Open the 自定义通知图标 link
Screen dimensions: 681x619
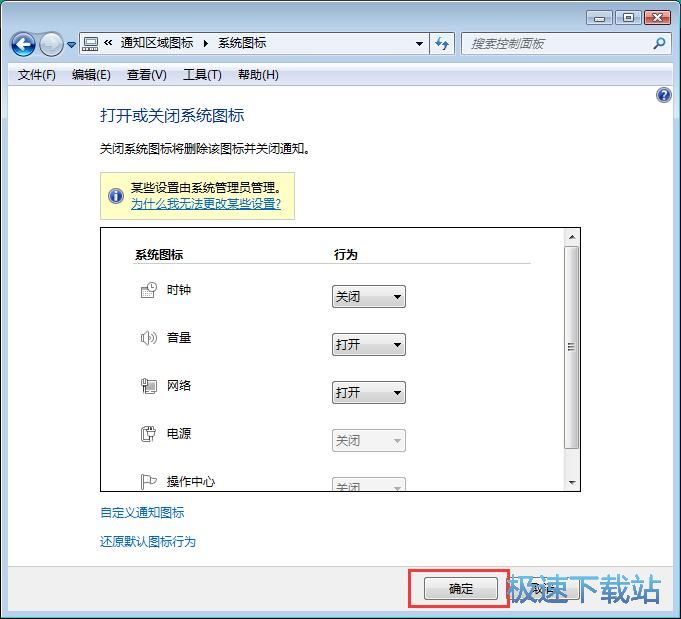click(142, 513)
